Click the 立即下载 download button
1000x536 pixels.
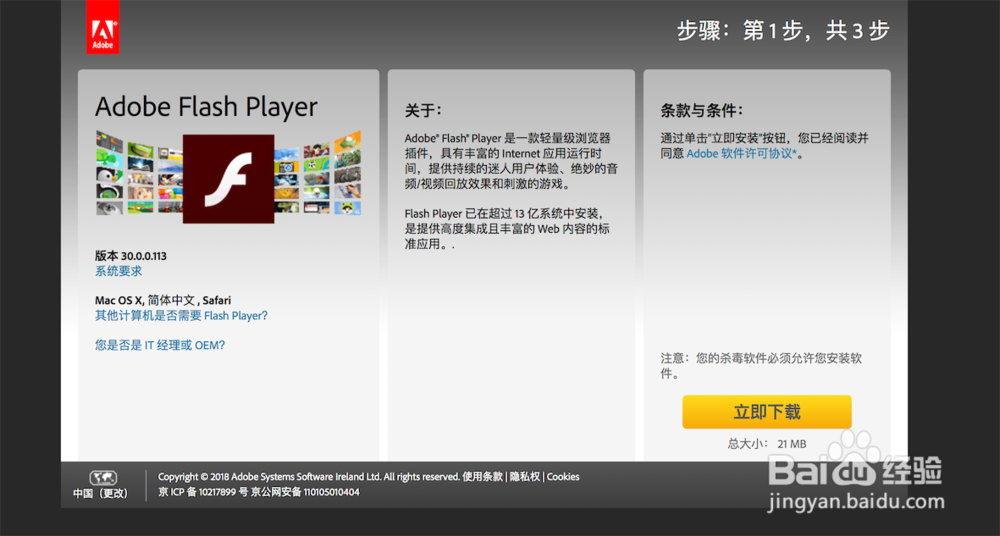coord(767,412)
